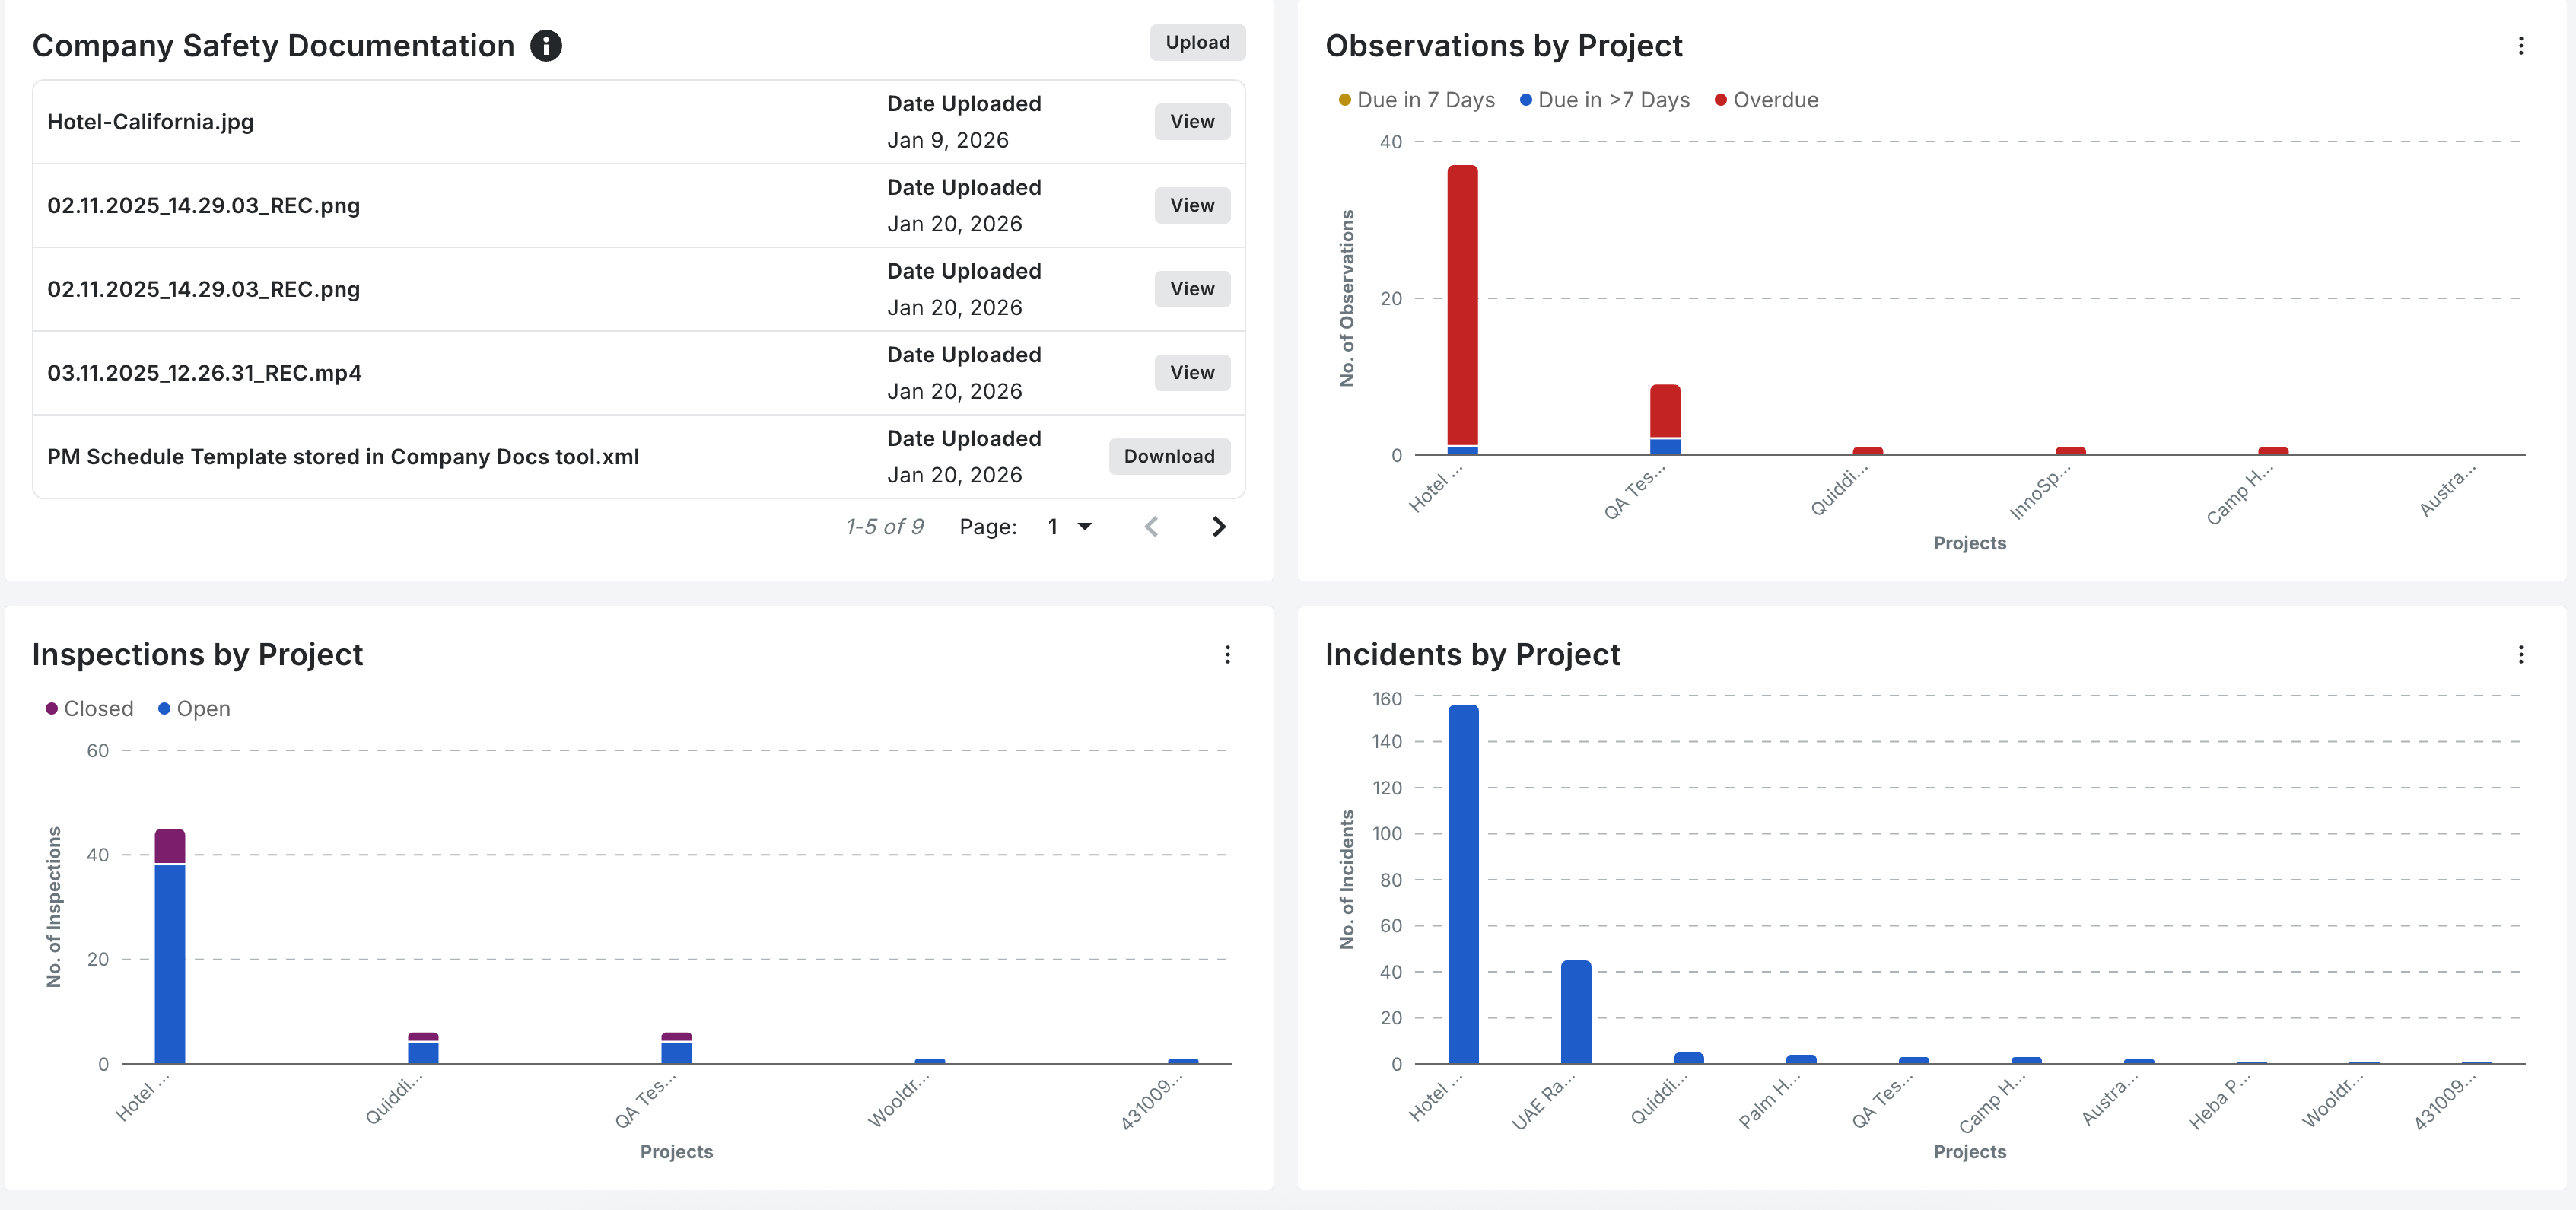Click the Hotel red overdue observations bar
The width and height of the screenshot is (2576, 1210).
click(1462, 300)
